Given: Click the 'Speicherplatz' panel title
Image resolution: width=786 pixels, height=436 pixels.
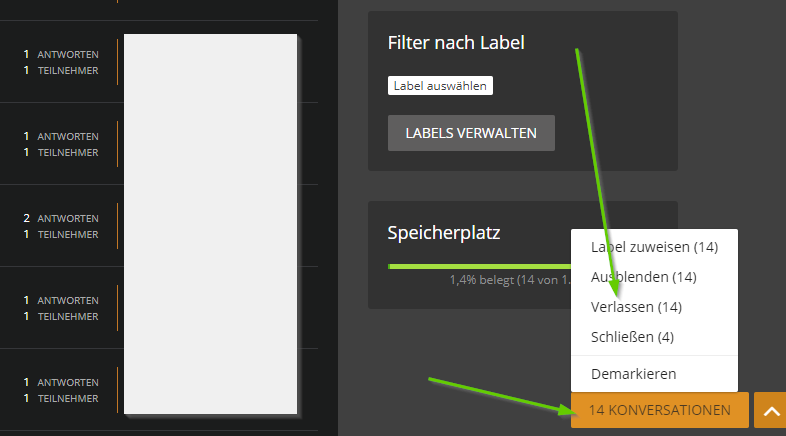Looking at the screenshot, I should [x=444, y=232].
